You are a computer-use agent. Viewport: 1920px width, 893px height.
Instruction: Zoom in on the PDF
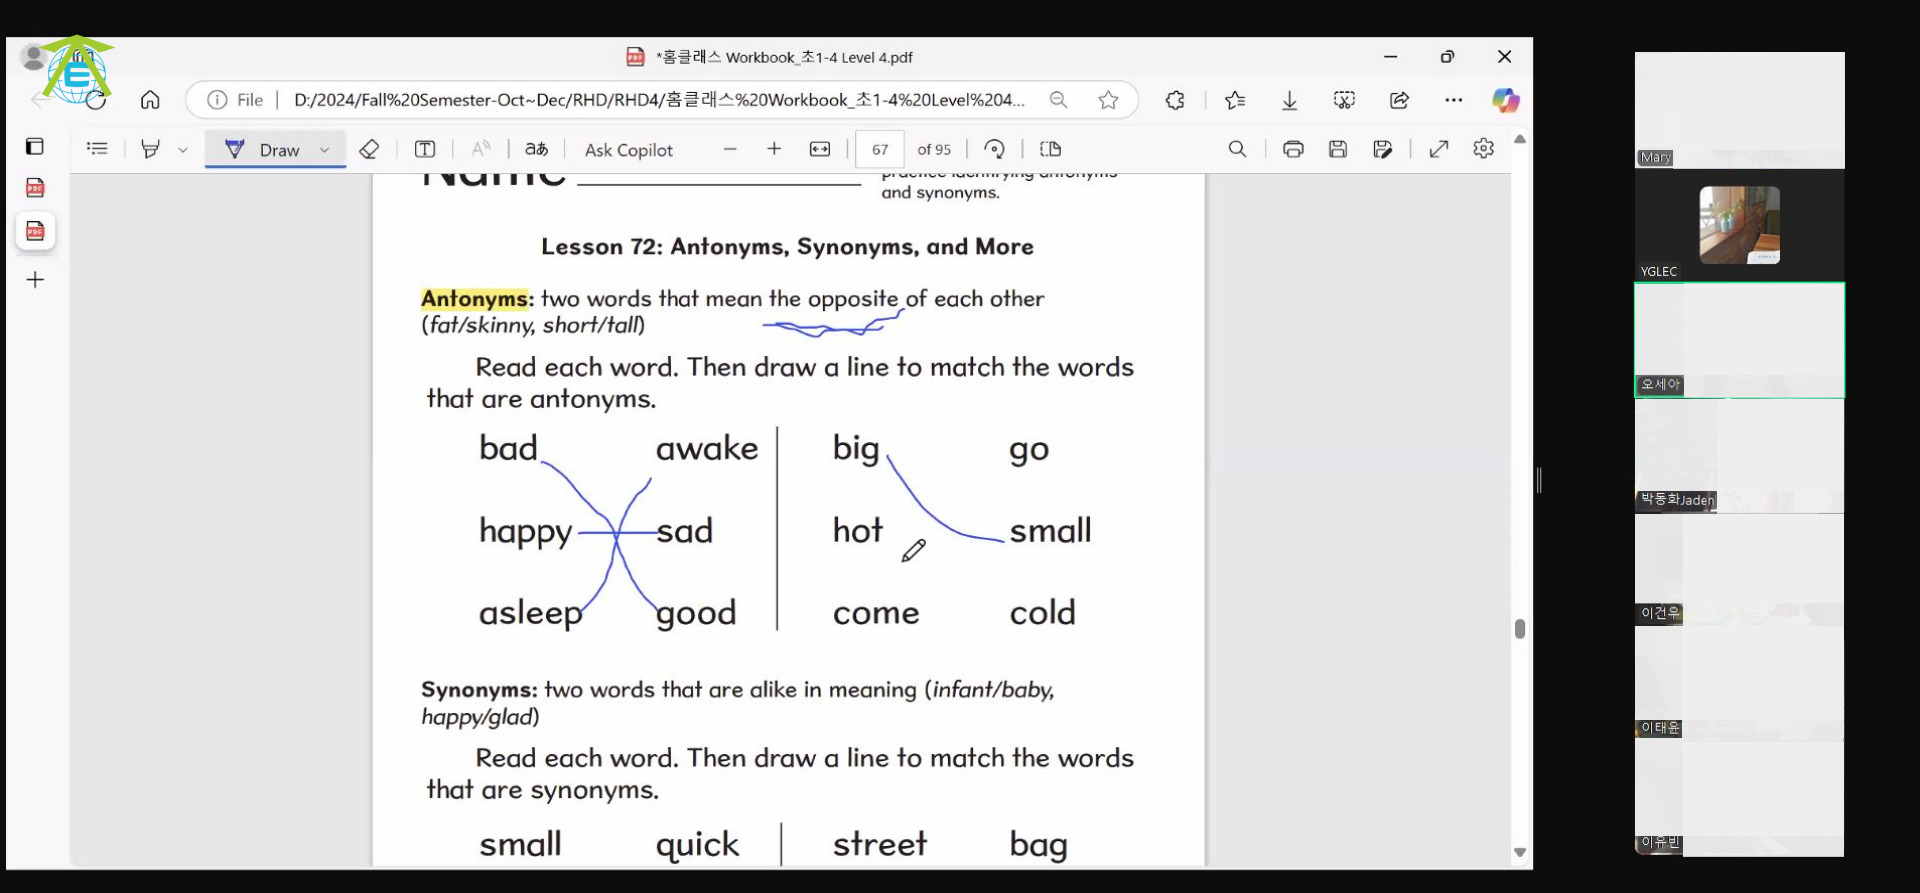pyautogui.click(x=774, y=149)
